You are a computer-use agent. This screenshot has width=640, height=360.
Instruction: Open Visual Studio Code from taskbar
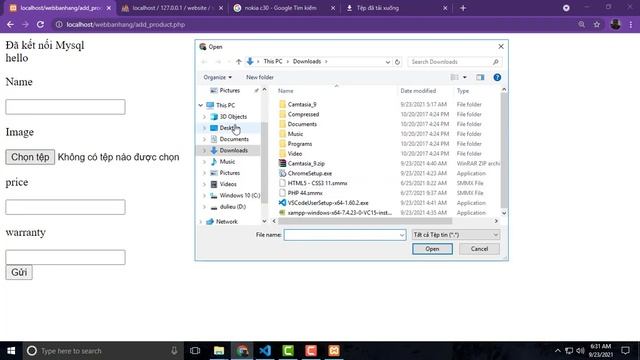(x=265, y=351)
